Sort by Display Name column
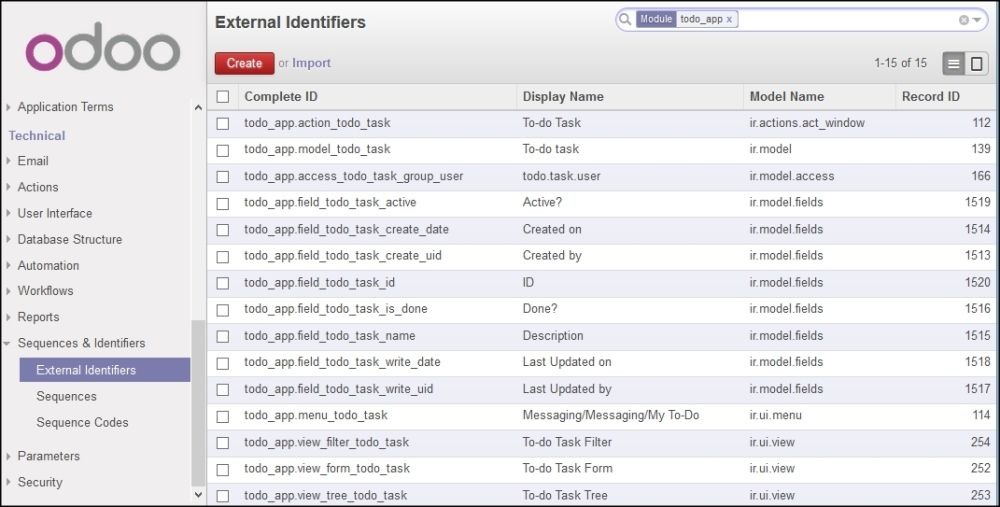 pyautogui.click(x=563, y=96)
